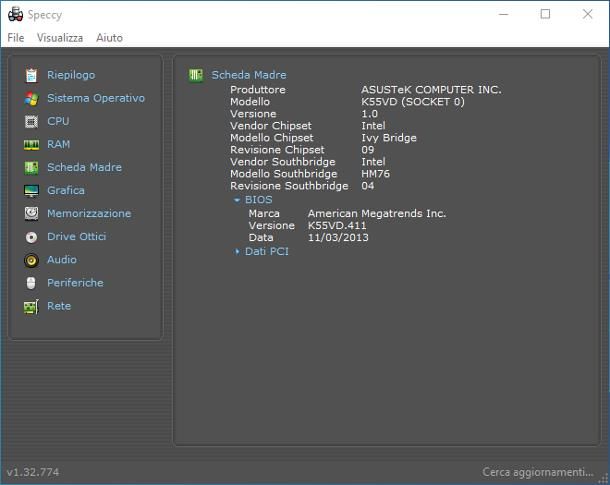Click the Riepilogo clipboard icon

coord(31,75)
